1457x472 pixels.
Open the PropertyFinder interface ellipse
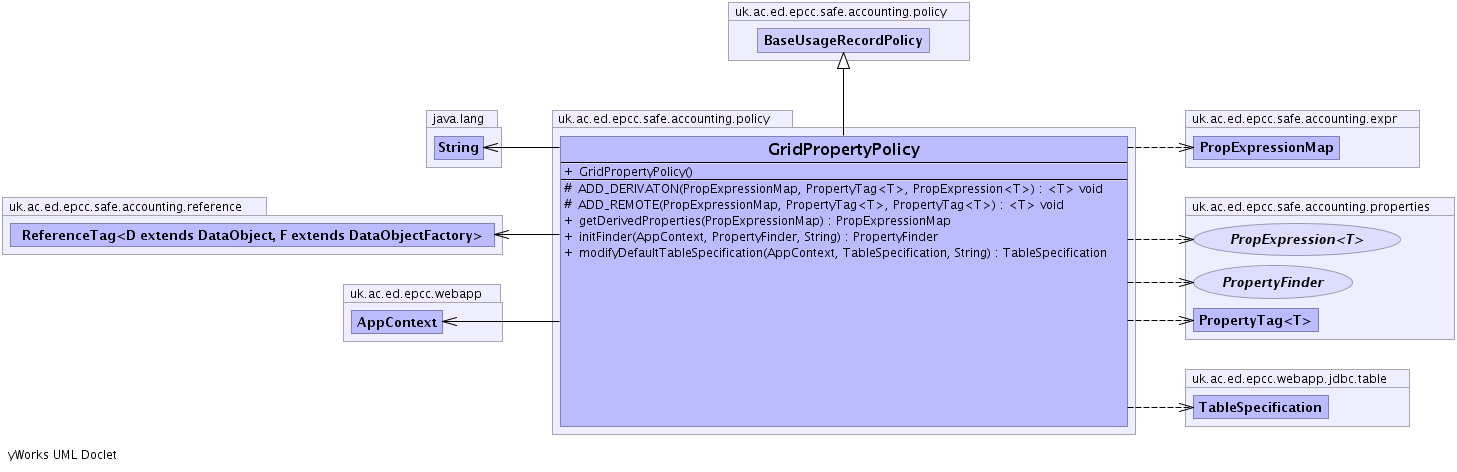click(1272, 283)
